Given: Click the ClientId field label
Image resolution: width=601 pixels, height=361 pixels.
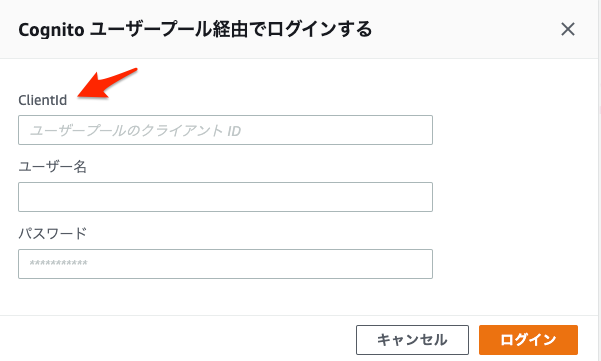Looking at the screenshot, I should (43, 100).
